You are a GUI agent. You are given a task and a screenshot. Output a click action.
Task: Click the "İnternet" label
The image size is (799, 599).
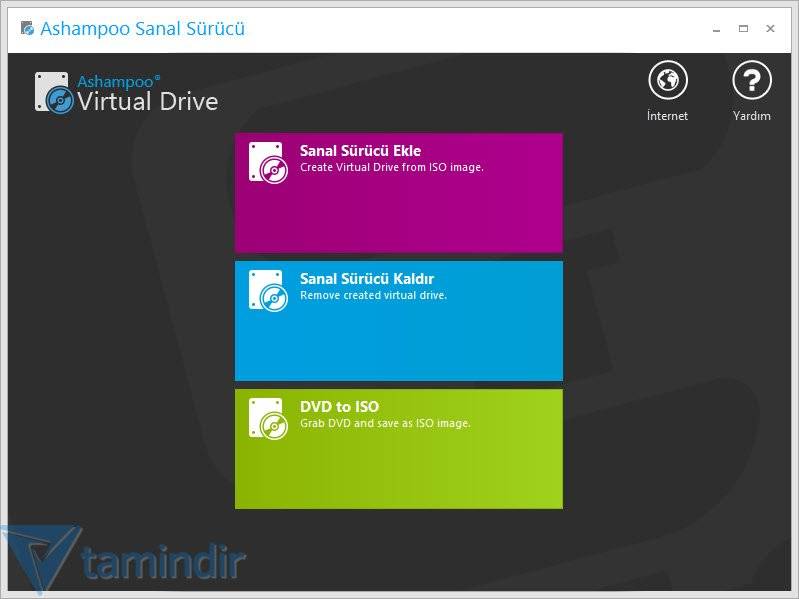[667, 116]
